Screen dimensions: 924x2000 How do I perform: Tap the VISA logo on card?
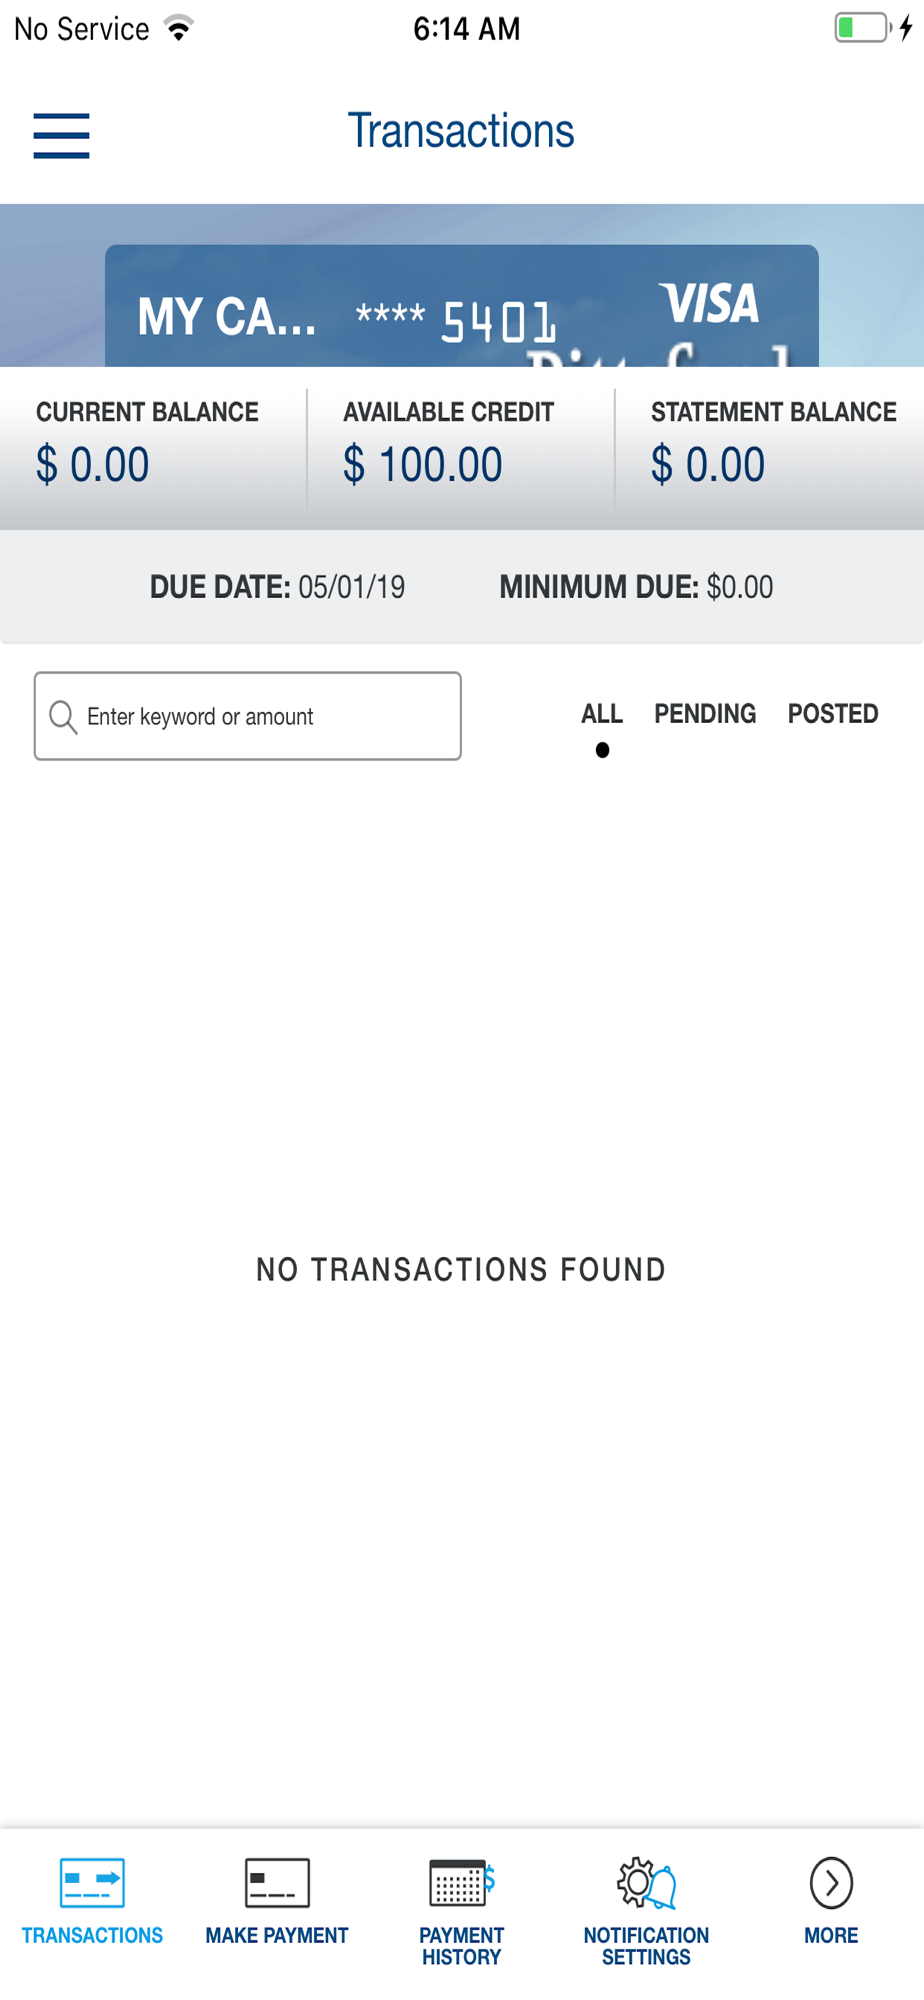pos(708,304)
